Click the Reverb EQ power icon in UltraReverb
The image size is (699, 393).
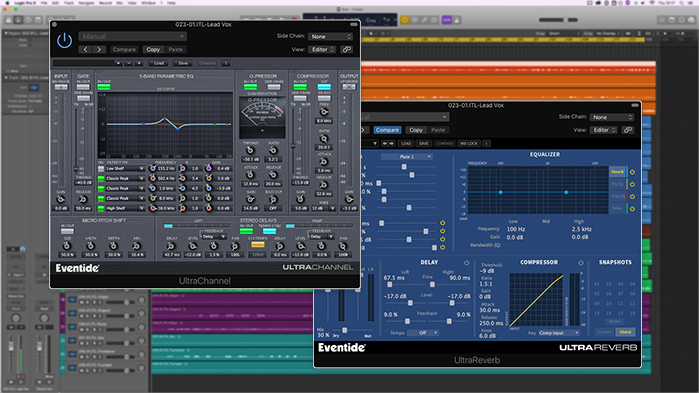633,172
